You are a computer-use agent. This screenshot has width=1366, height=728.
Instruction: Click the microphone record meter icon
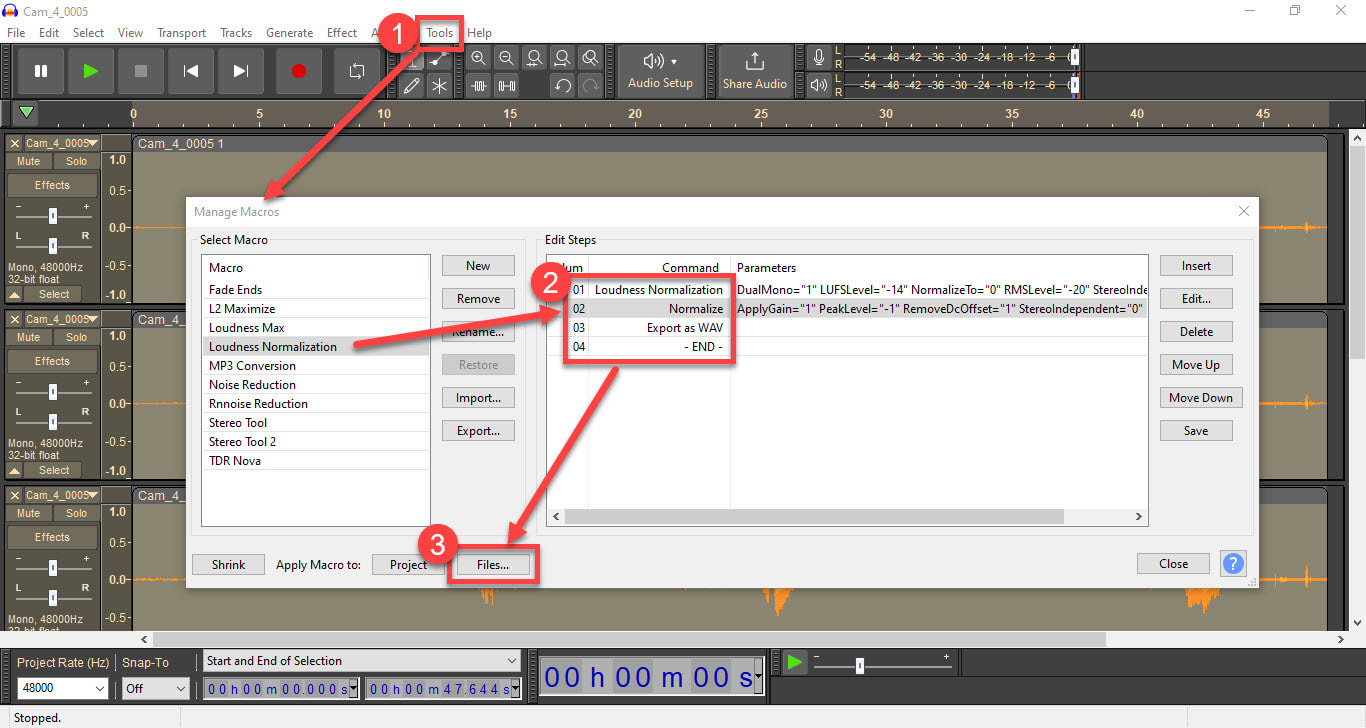click(x=819, y=58)
